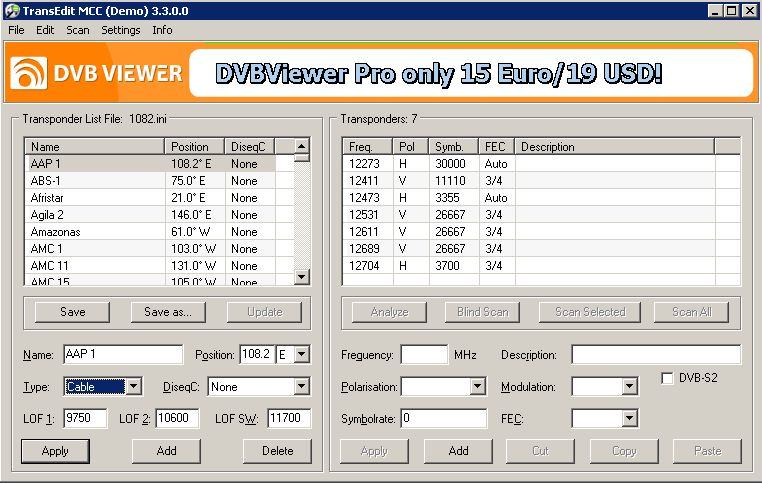Sort satellites by Name column header
The height and width of the screenshot is (483, 762).
coord(95,147)
